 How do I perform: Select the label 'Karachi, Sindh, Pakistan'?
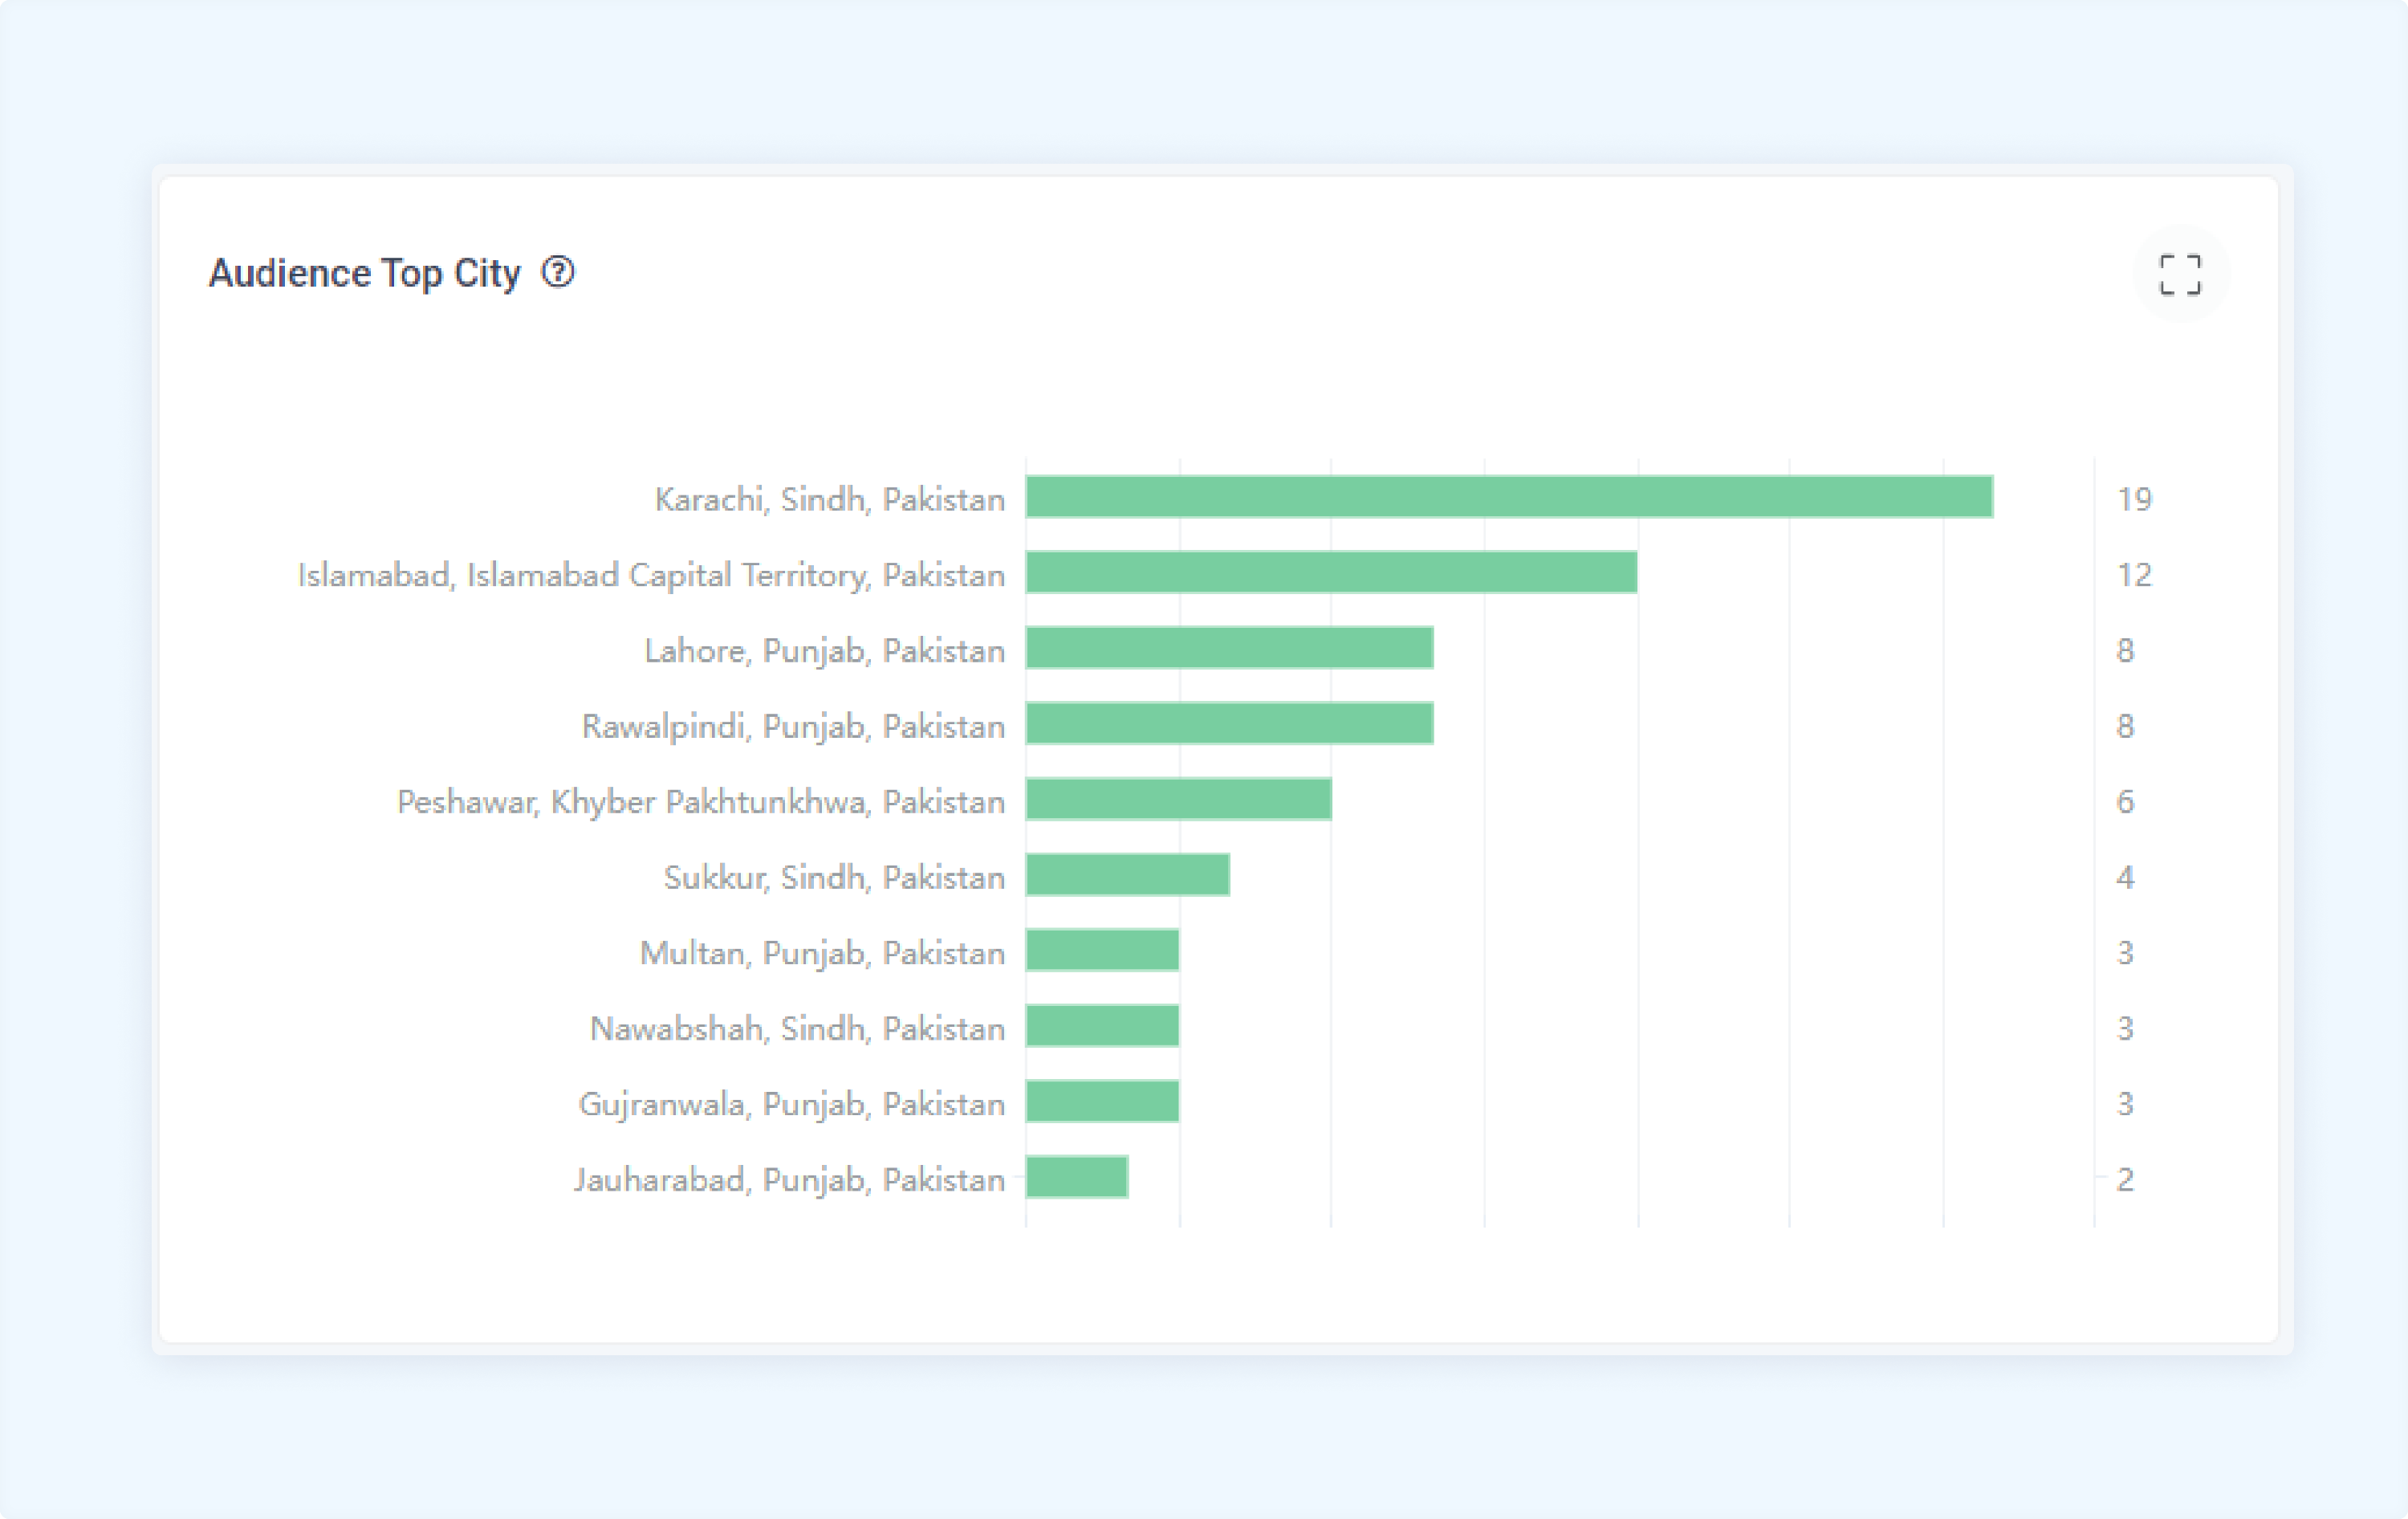point(830,499)
